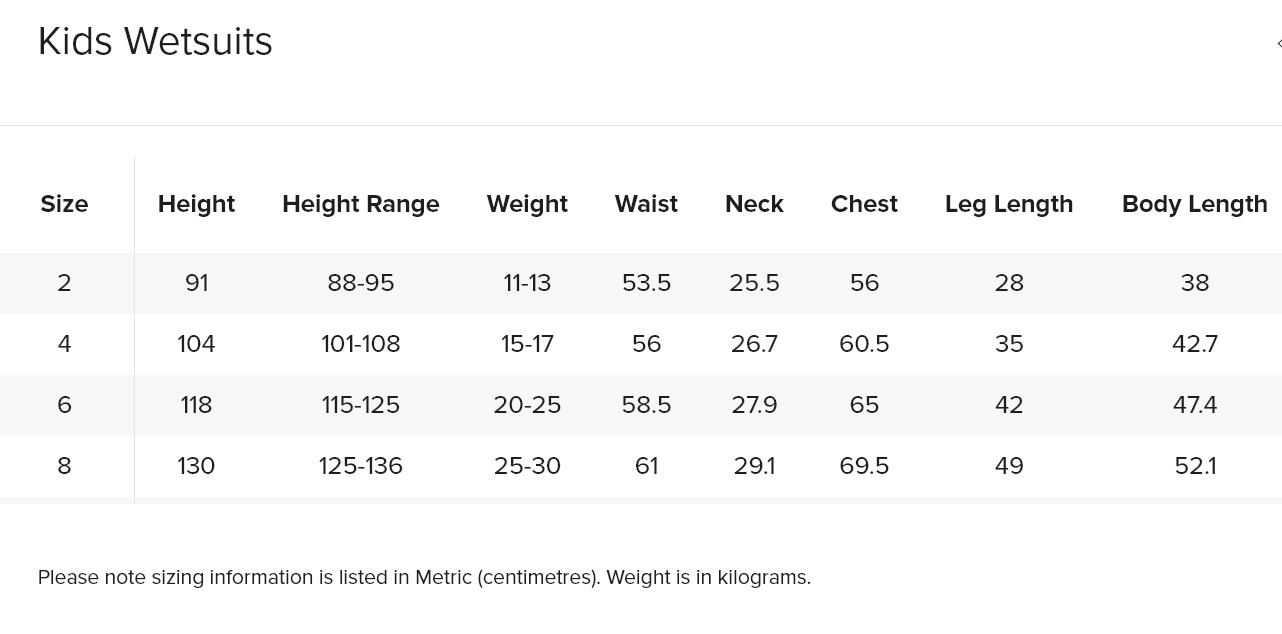Select the 25-30 weight cell
The image size is (1282, 634).
click(527, 466)
